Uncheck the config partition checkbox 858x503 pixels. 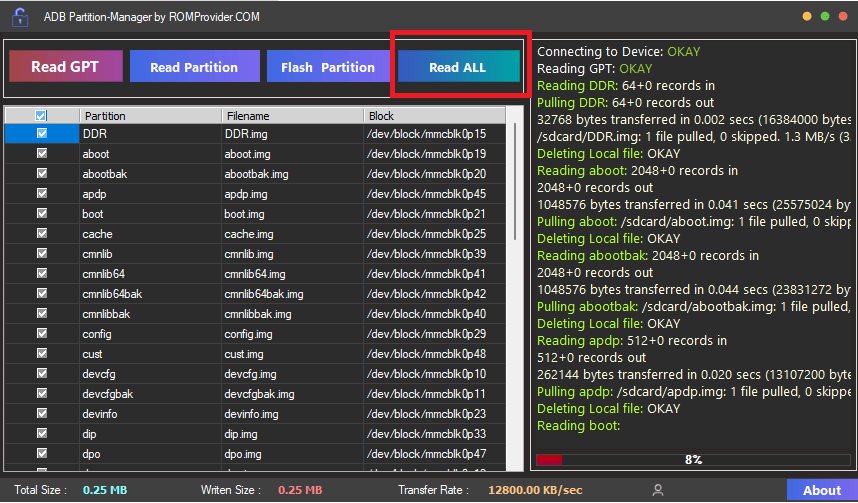coord(42,333)
